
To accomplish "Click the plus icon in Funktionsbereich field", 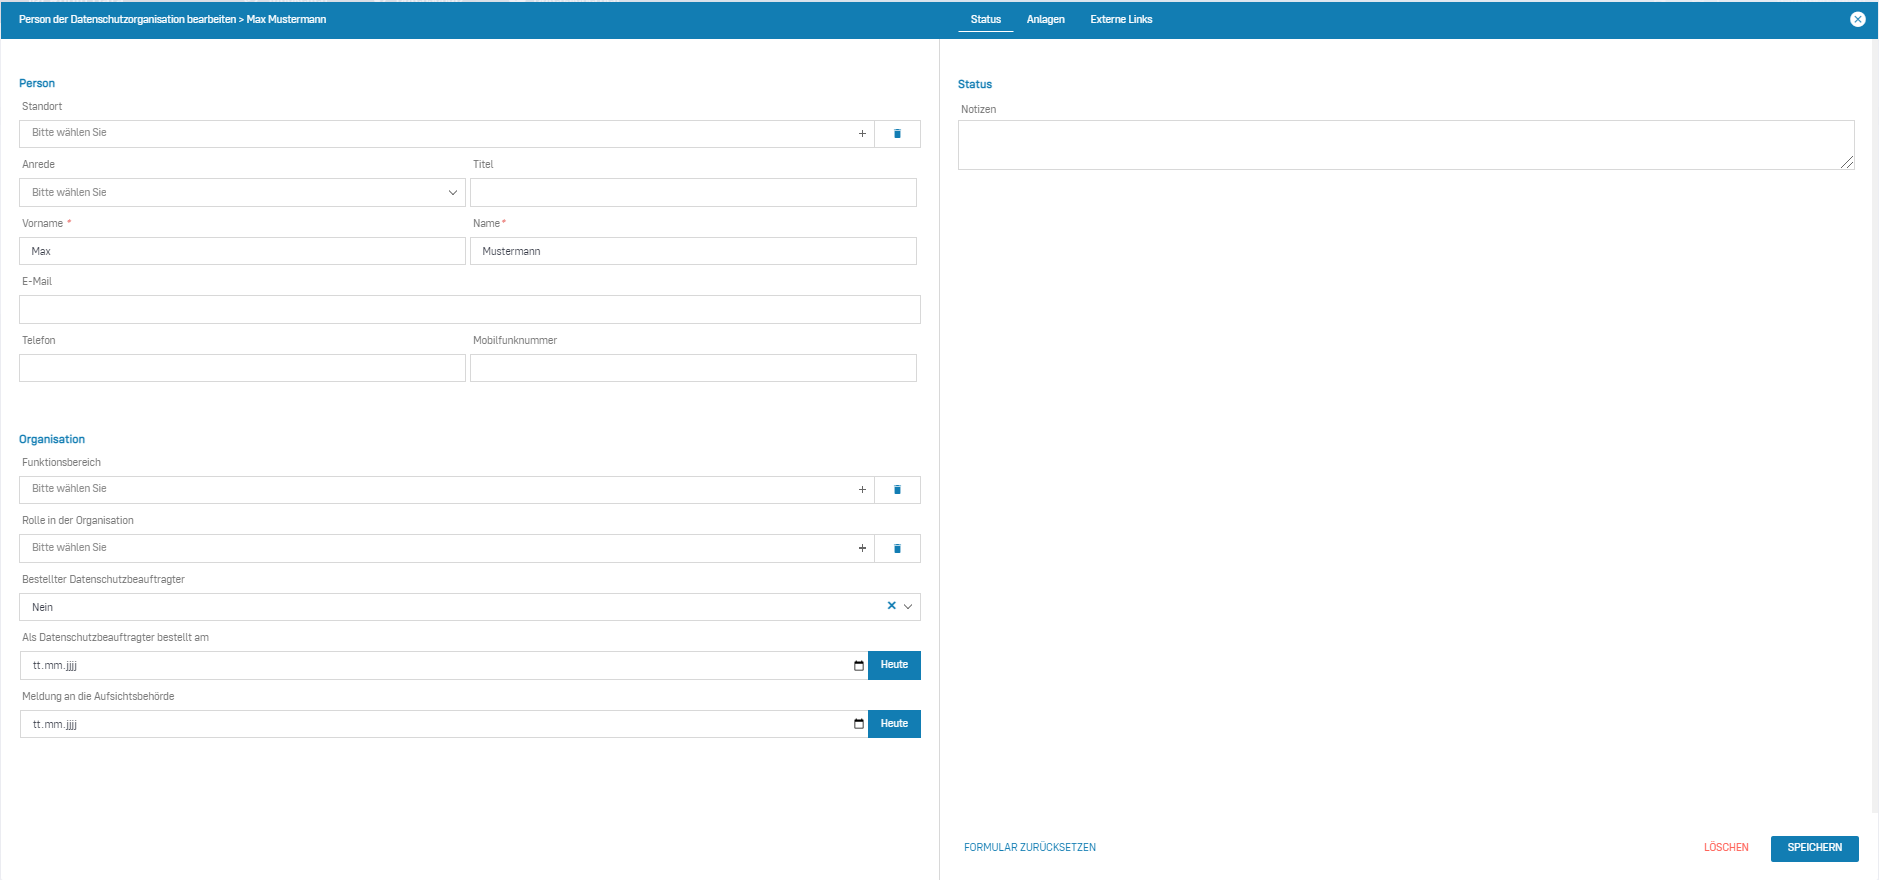I will [x=862, y=490].
